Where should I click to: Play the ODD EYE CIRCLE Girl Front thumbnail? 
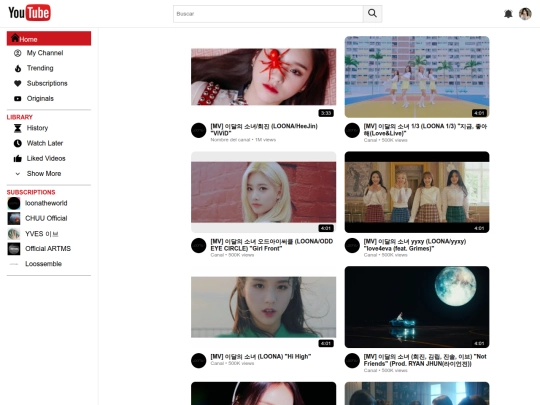(263, 192)
